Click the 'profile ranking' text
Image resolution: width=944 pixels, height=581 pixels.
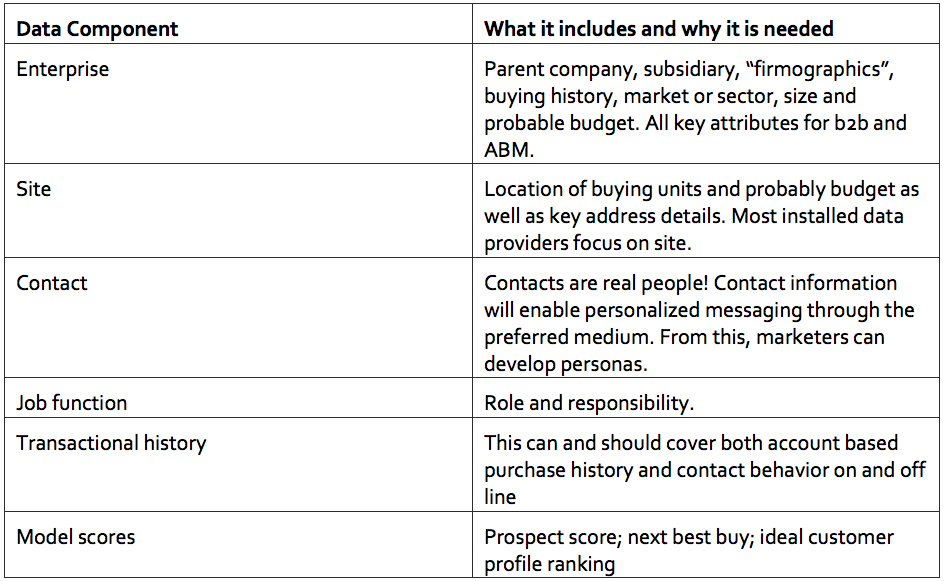550,564
